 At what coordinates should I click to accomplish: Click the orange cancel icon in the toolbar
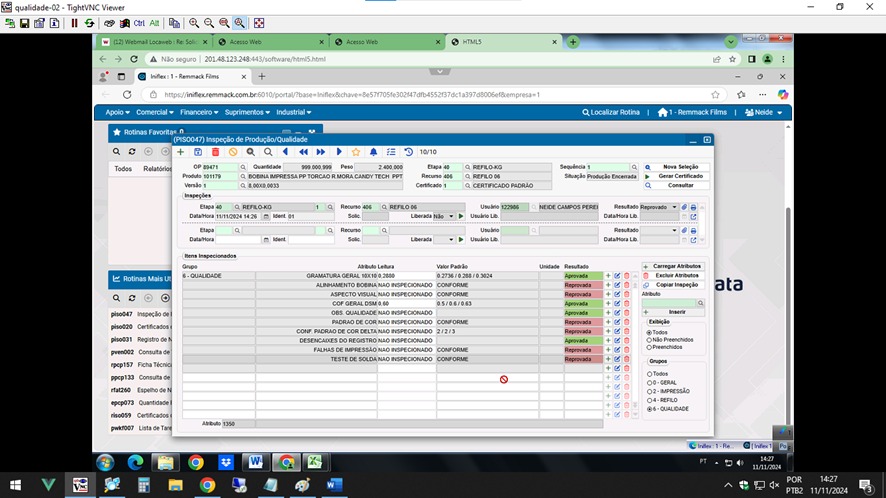click(233, 152)
